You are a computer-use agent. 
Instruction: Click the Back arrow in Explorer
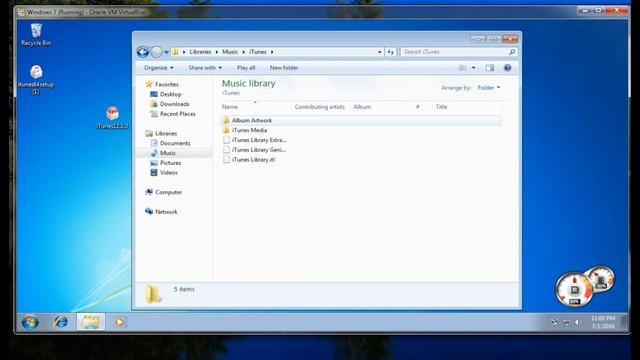click(143, 52)
